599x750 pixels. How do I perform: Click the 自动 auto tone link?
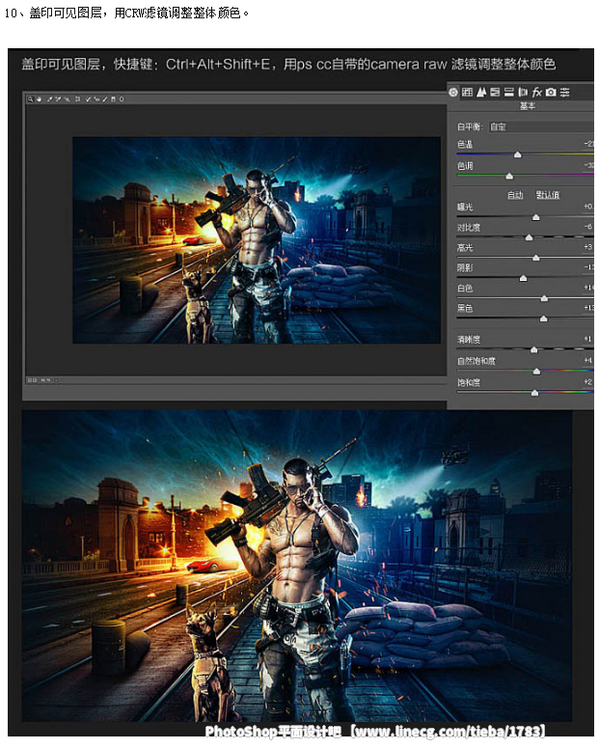click(515, 195)
